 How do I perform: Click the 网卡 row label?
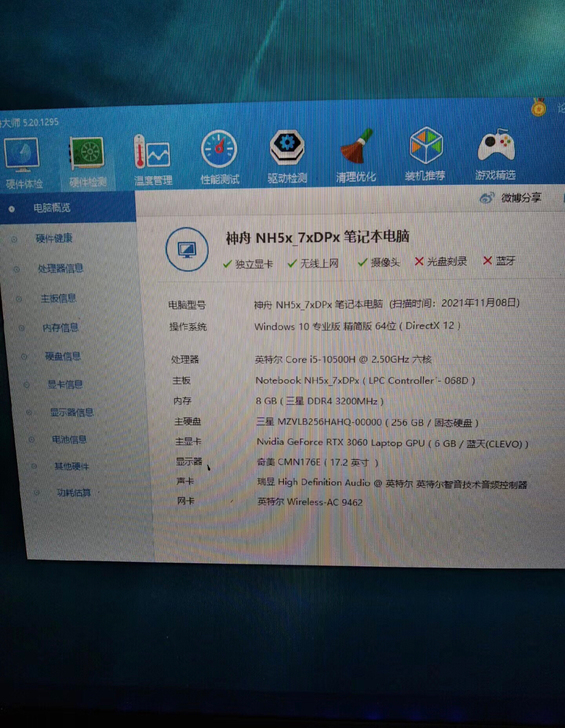pos(186,501)
